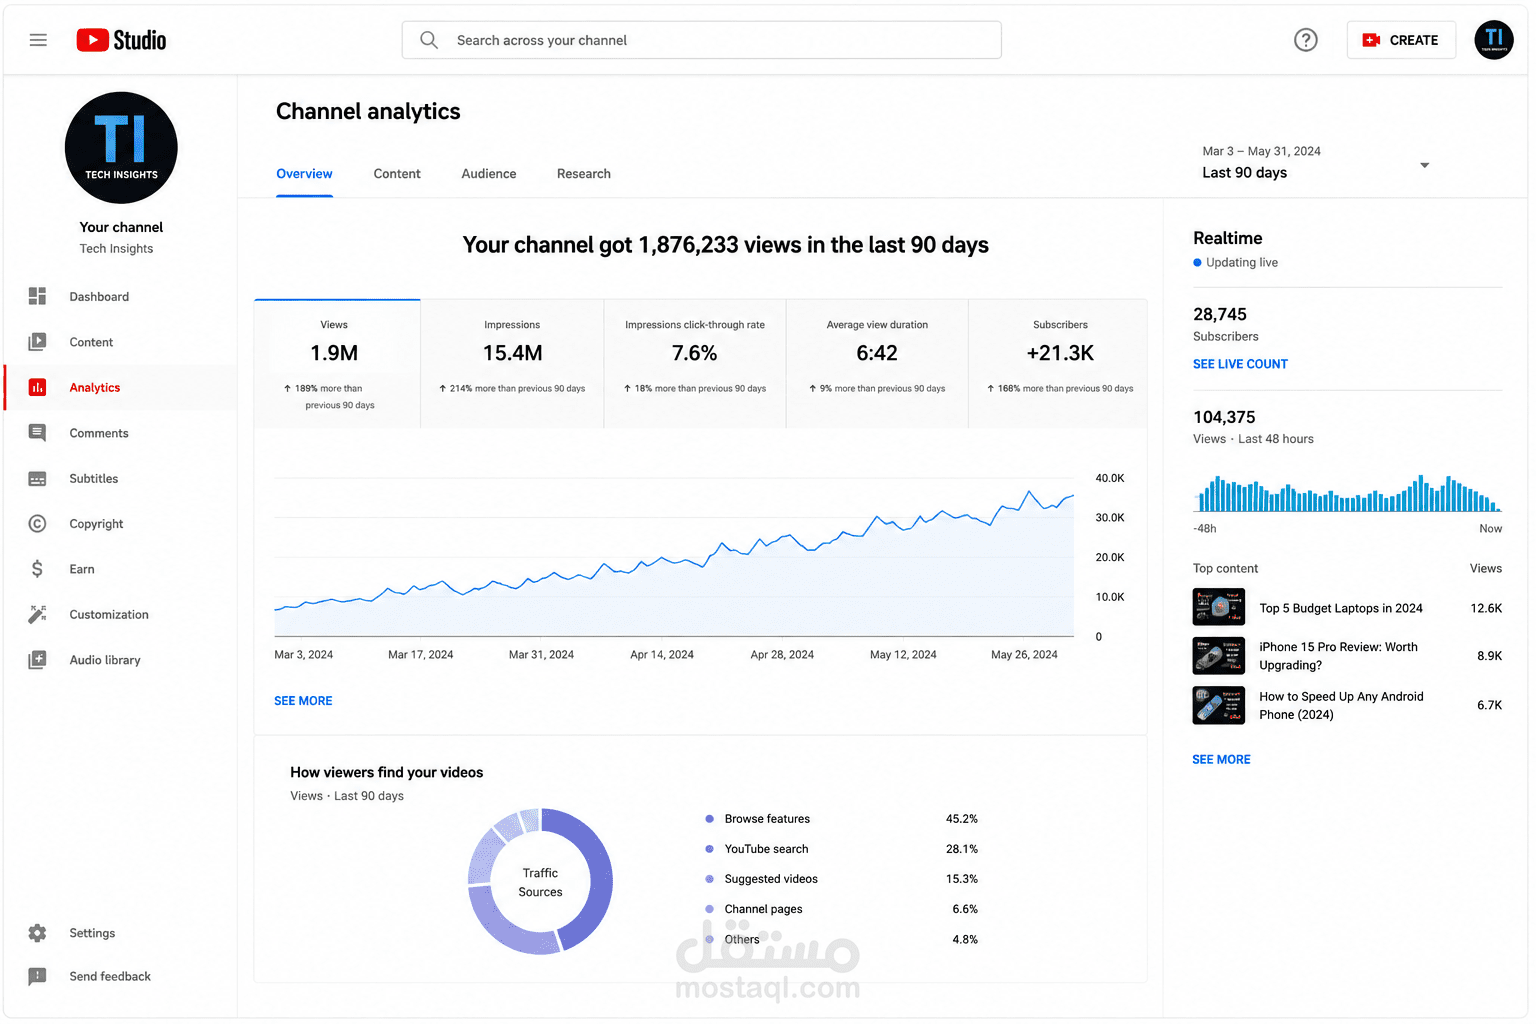
Task: Click the 45.2% Browse features value
Action: (962, 819)
